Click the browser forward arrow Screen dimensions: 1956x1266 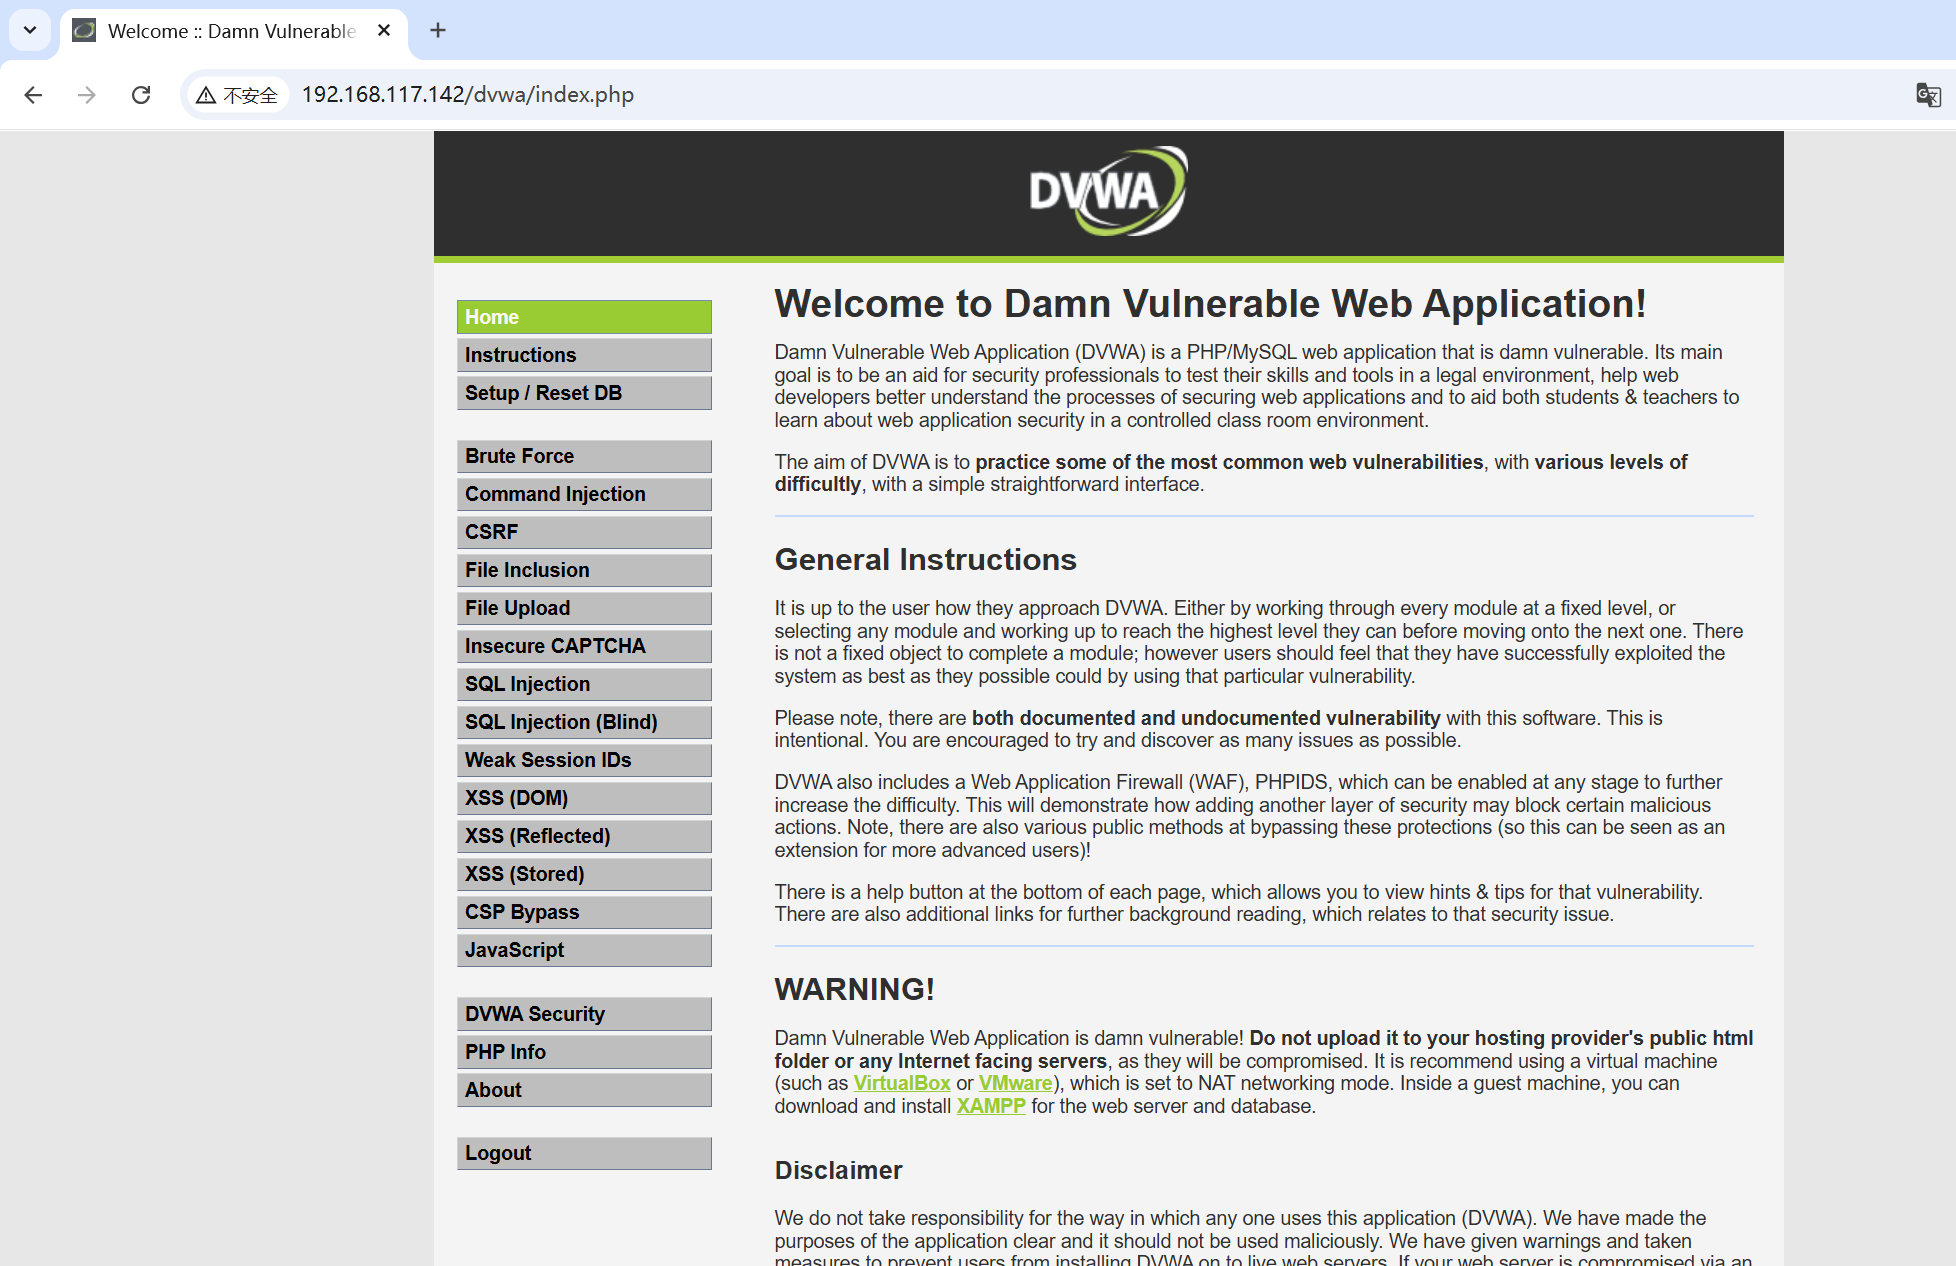pyautogui.click(x=87, y=95)
